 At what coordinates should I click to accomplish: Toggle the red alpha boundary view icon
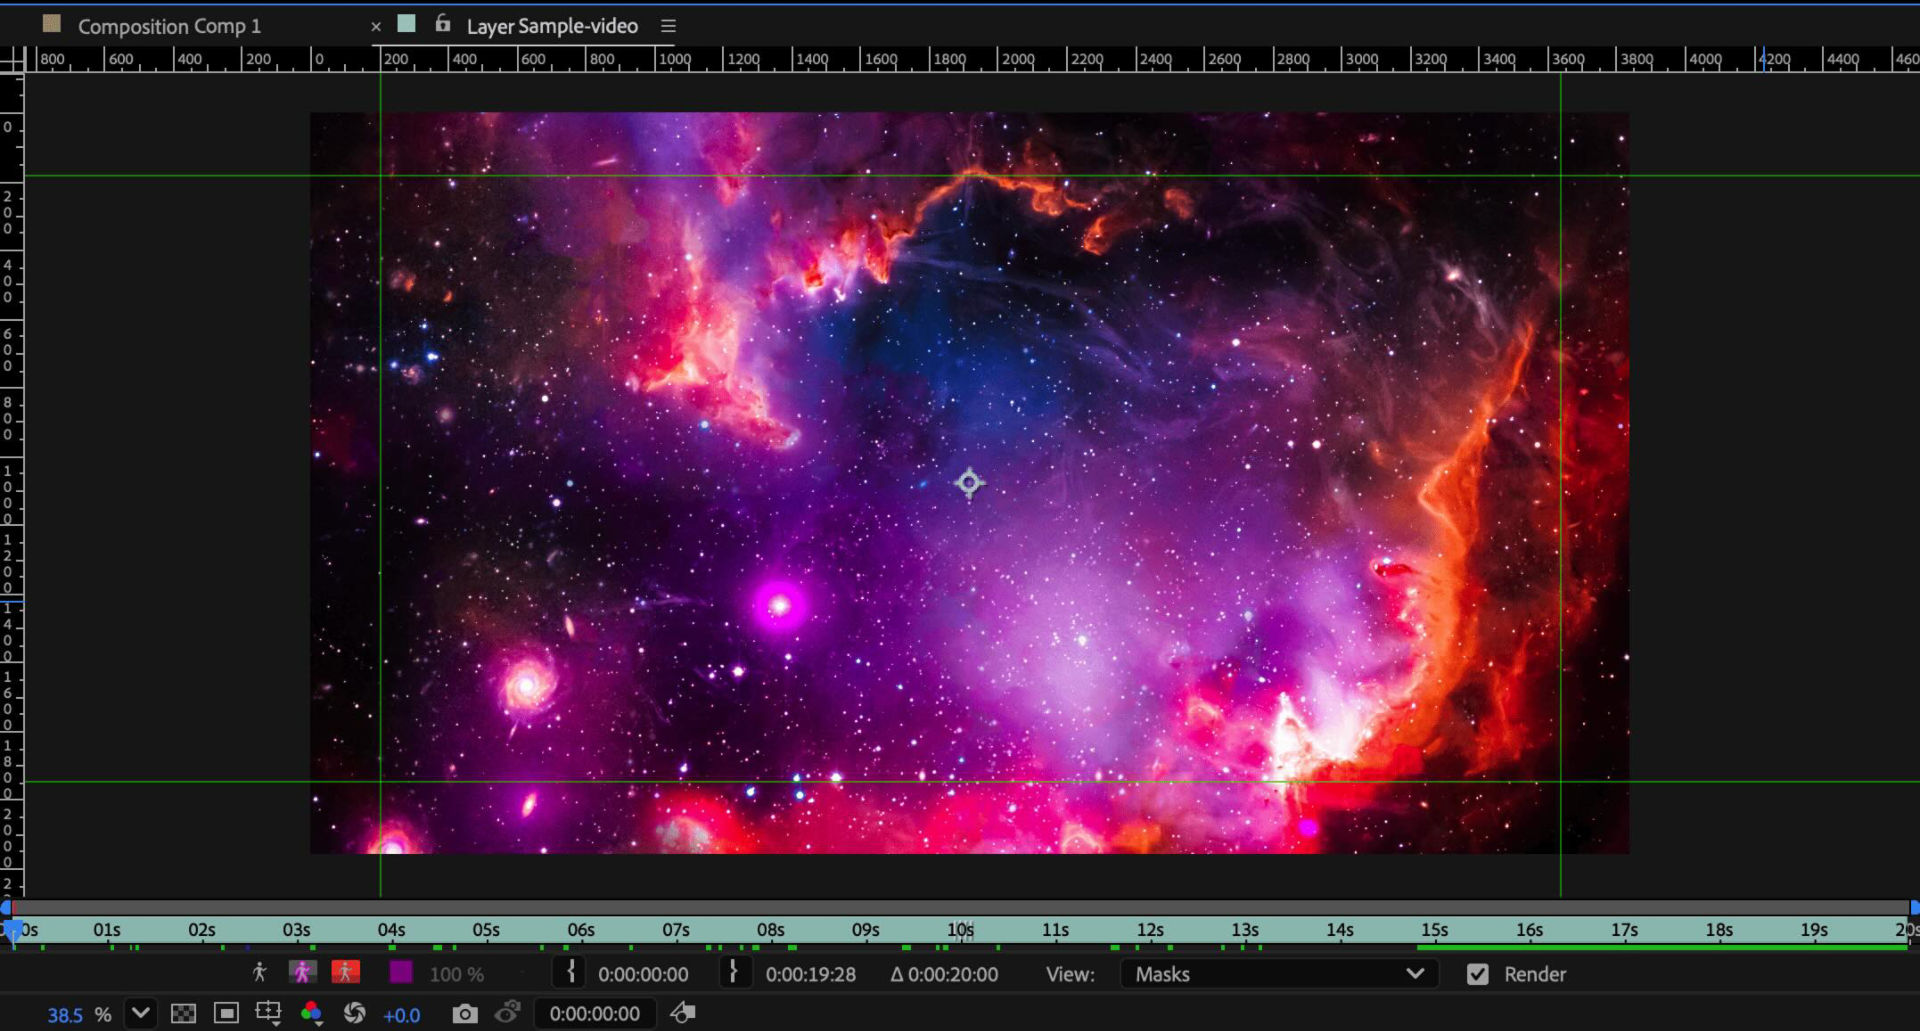click(x=345, y=972)
